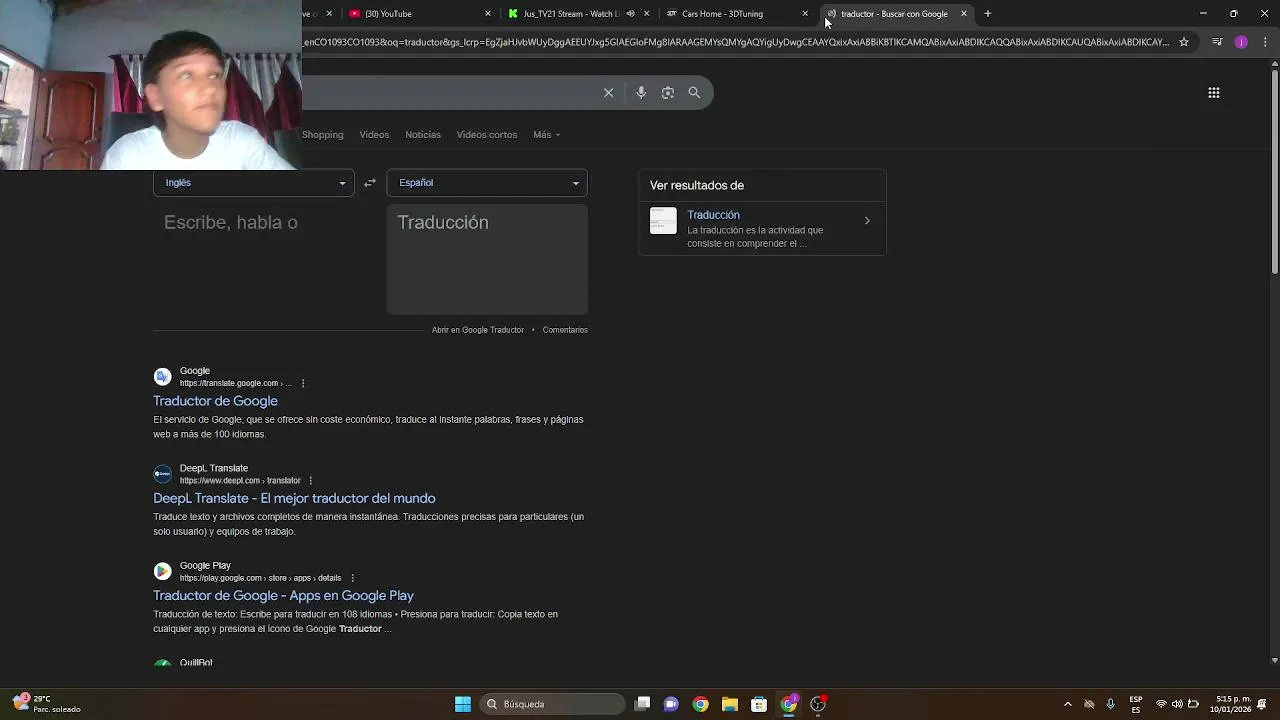
Task: Switch to the Shopping results tab
Action: [x=322, y=134]
